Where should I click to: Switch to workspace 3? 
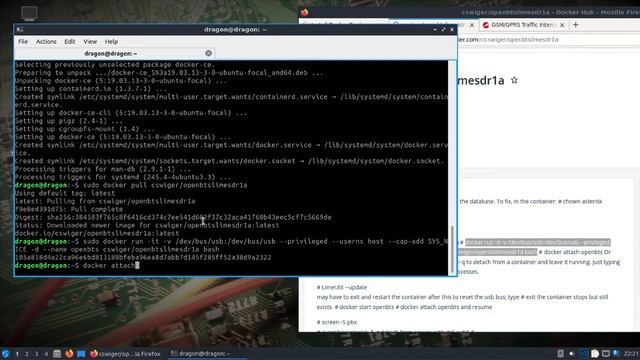(x=37, y=354)
